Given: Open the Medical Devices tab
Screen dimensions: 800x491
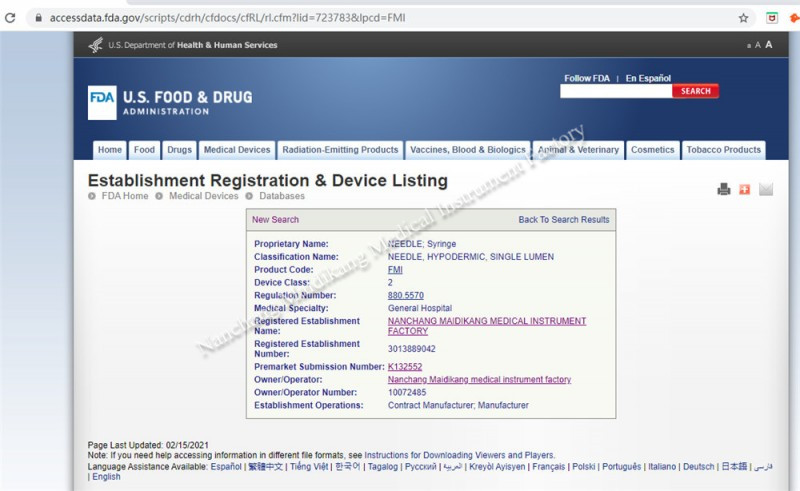Looking at the screenshot, I should 237,150.
